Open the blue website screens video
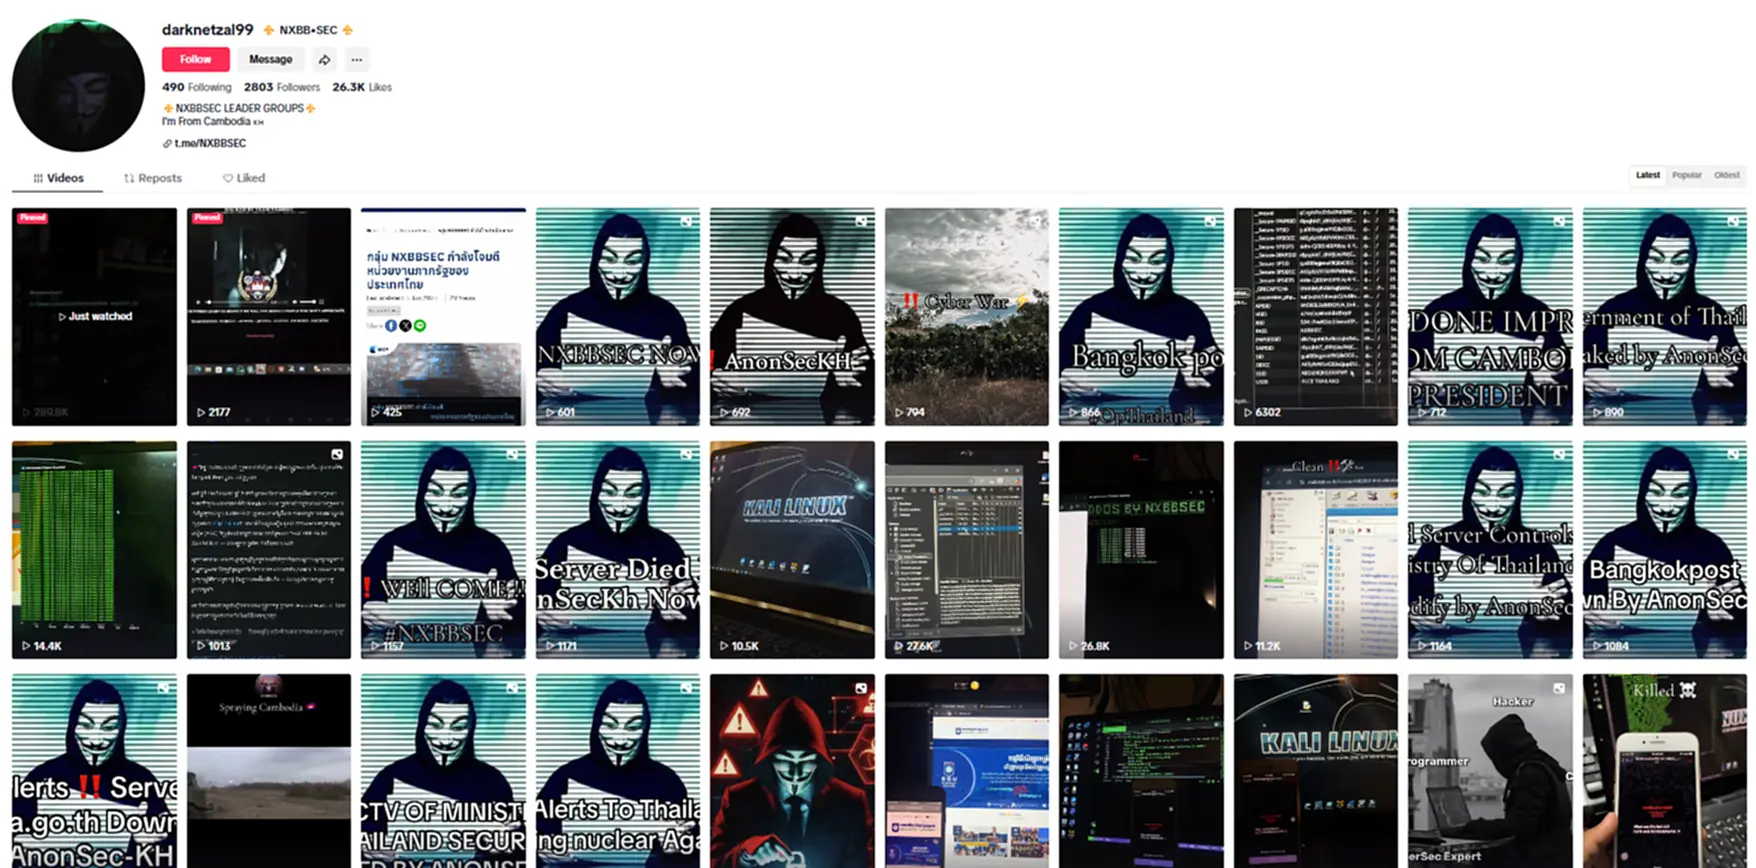This screenshot has width=1756, height=868. [967, 771]
